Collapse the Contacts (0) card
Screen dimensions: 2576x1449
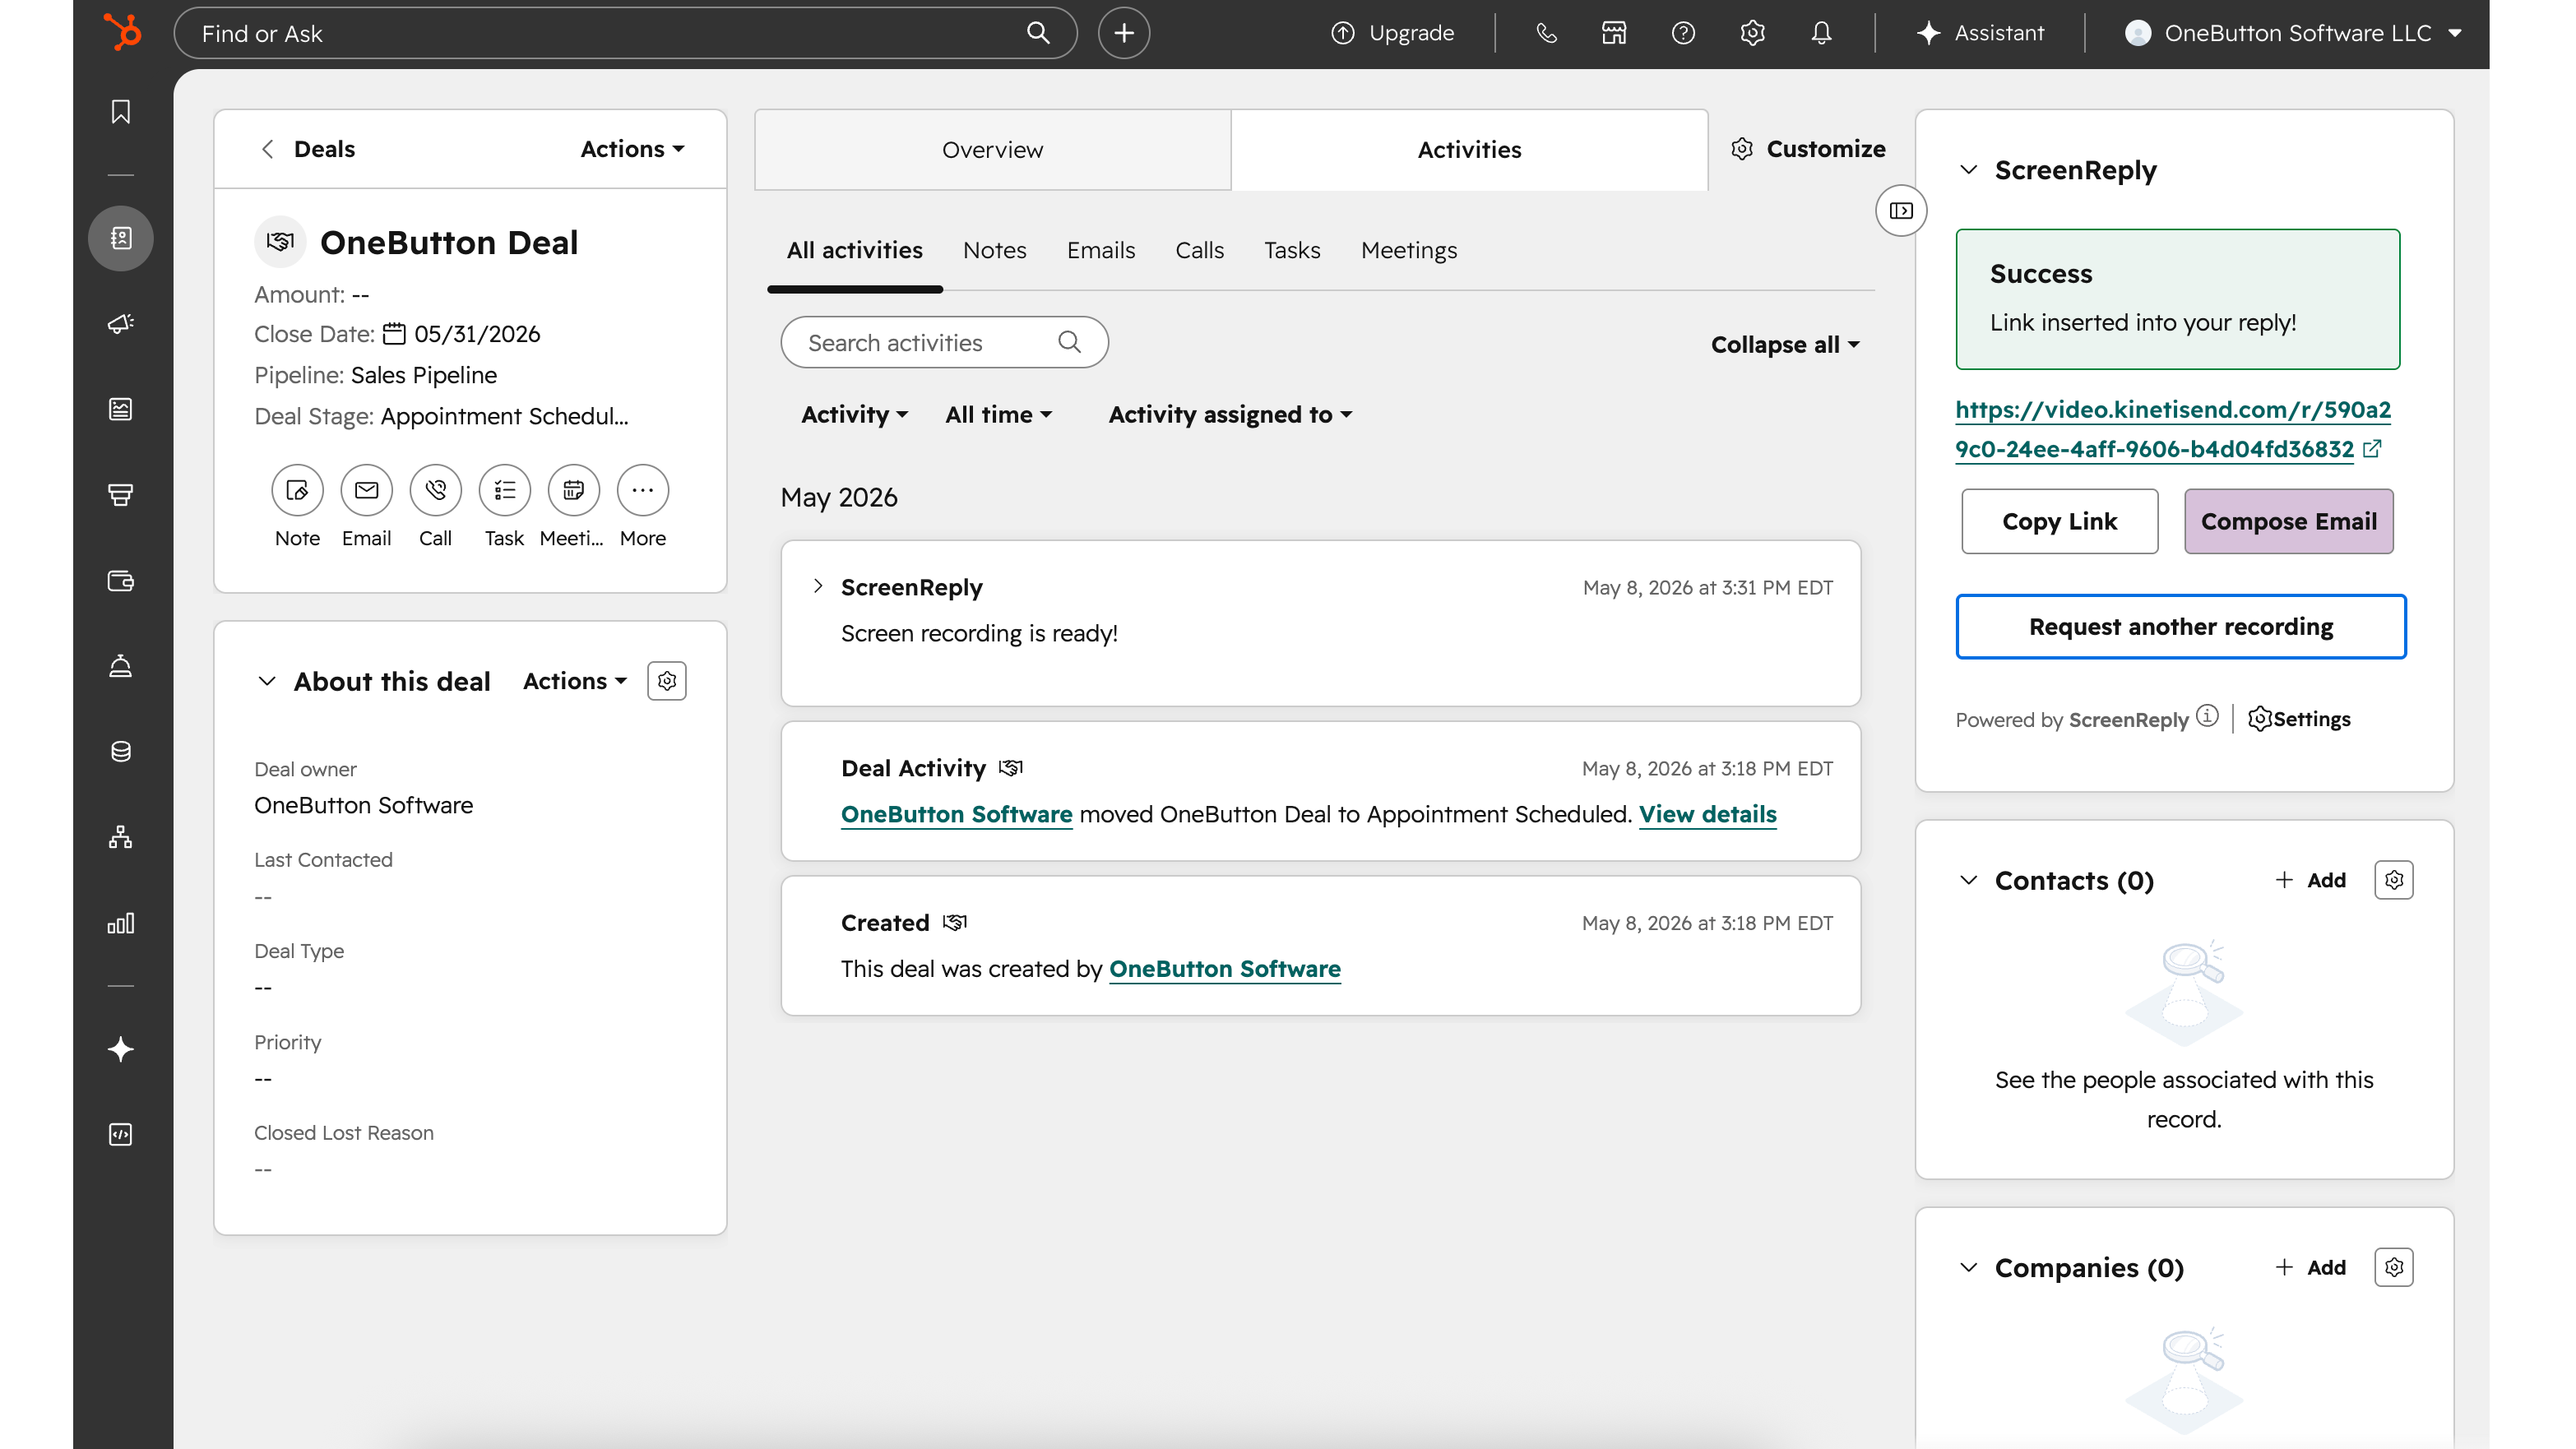coord(1968,880)
